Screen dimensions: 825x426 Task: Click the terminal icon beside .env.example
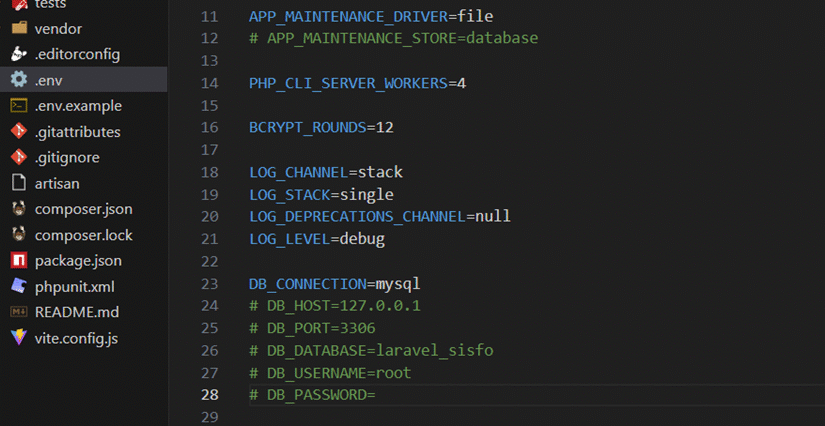click(x=18, y=106)
